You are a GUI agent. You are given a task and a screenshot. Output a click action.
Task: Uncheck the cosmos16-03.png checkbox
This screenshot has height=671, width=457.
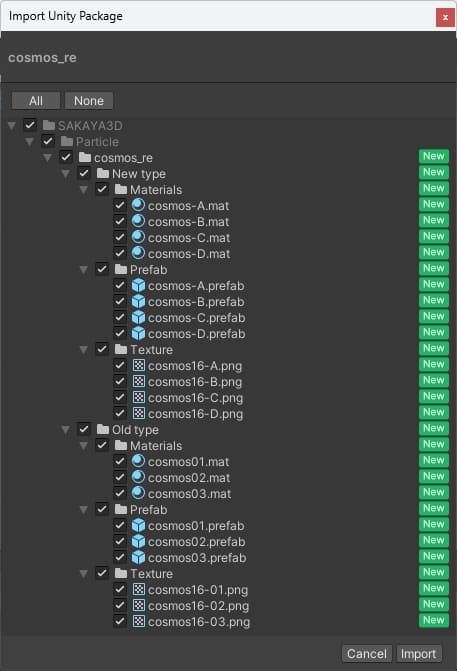[120, 621]
